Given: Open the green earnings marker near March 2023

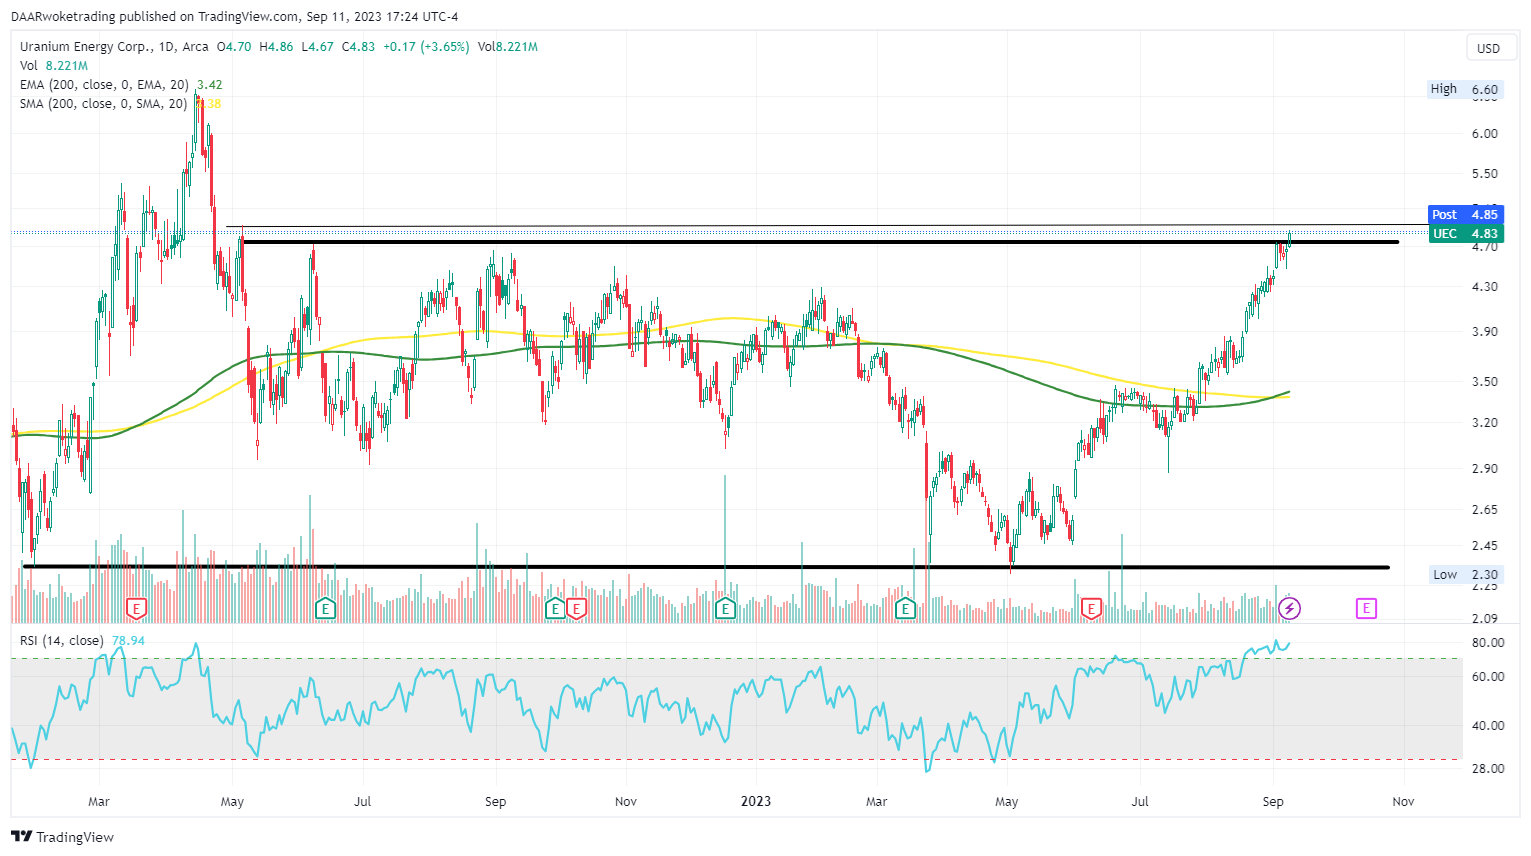Looking at the screenshot, I should click(906, 608).
